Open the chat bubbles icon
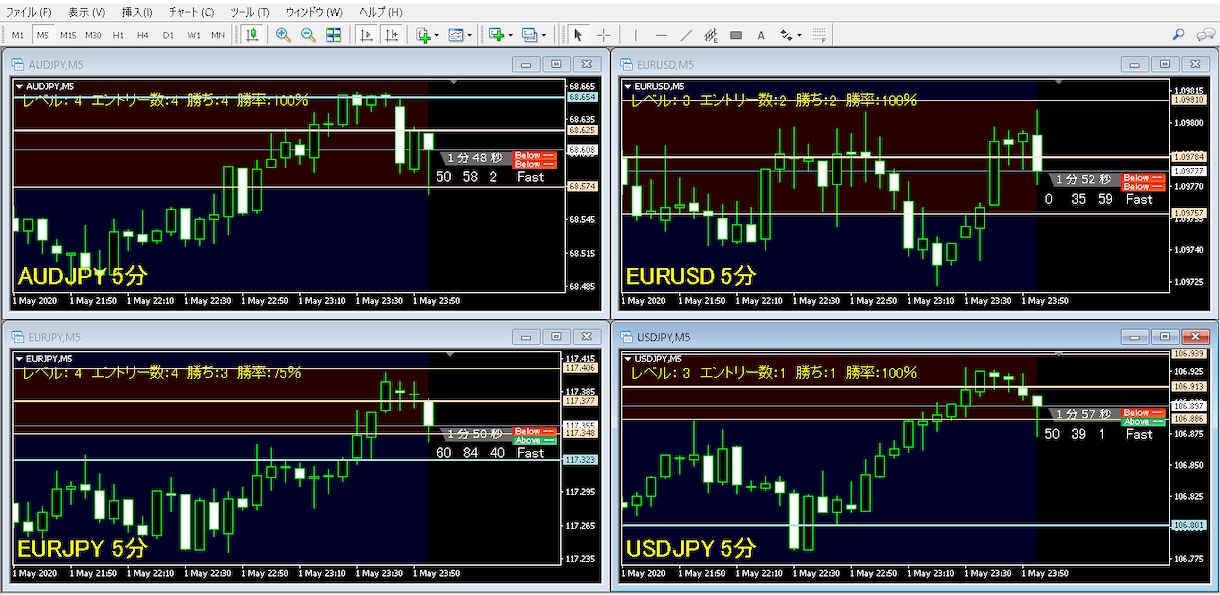The height and width of the screenshot is (595, 1220). click(x=1205, y=35)
